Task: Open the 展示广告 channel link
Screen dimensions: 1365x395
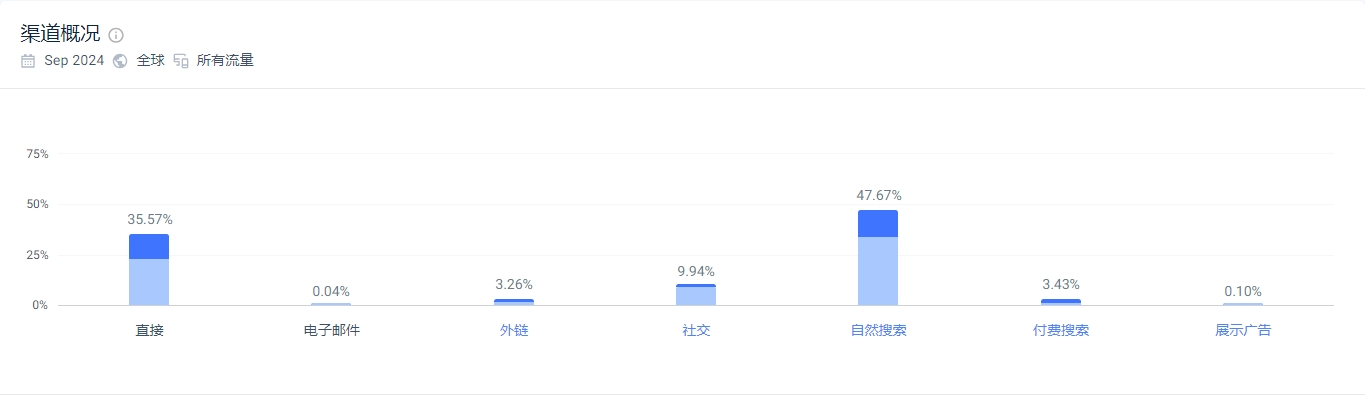Action: pos(1243,330)
